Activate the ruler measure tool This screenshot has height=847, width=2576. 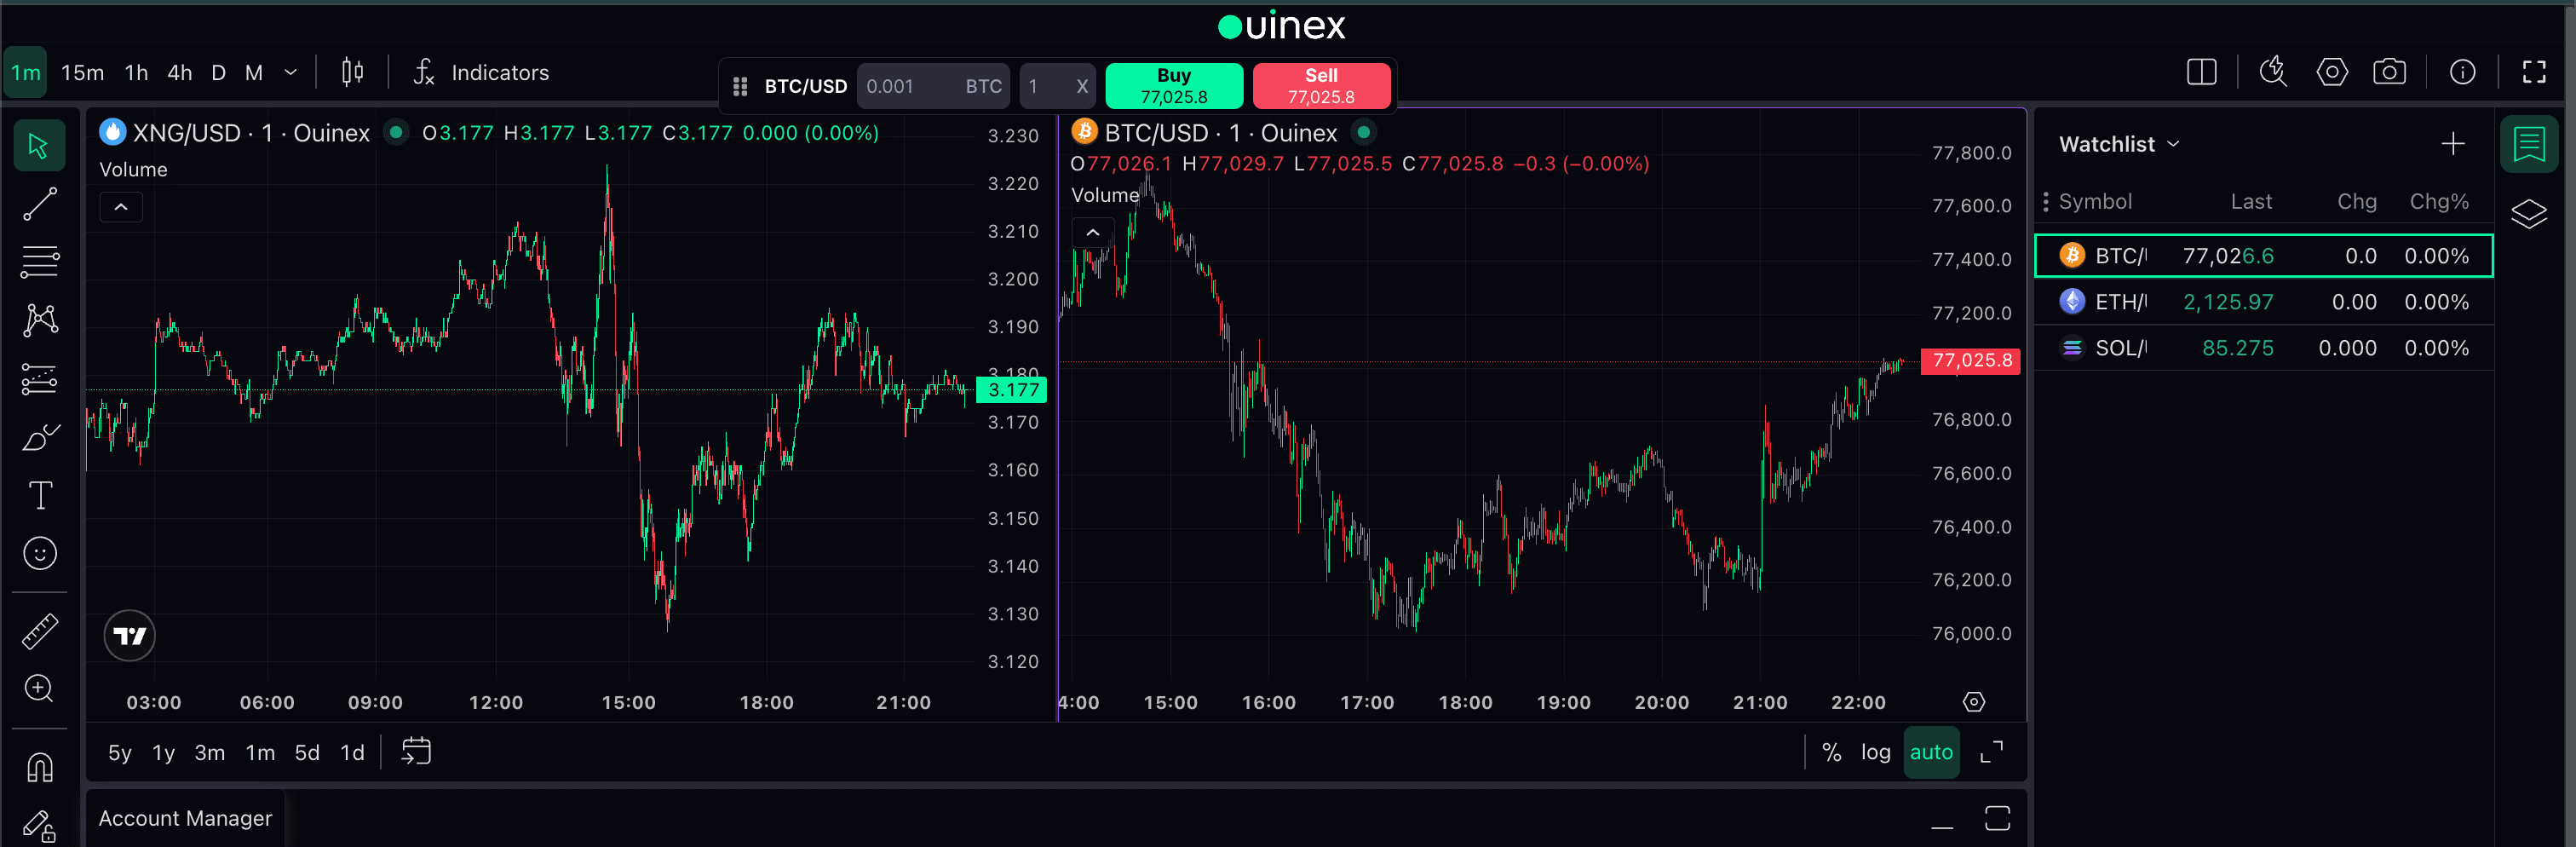39,631
